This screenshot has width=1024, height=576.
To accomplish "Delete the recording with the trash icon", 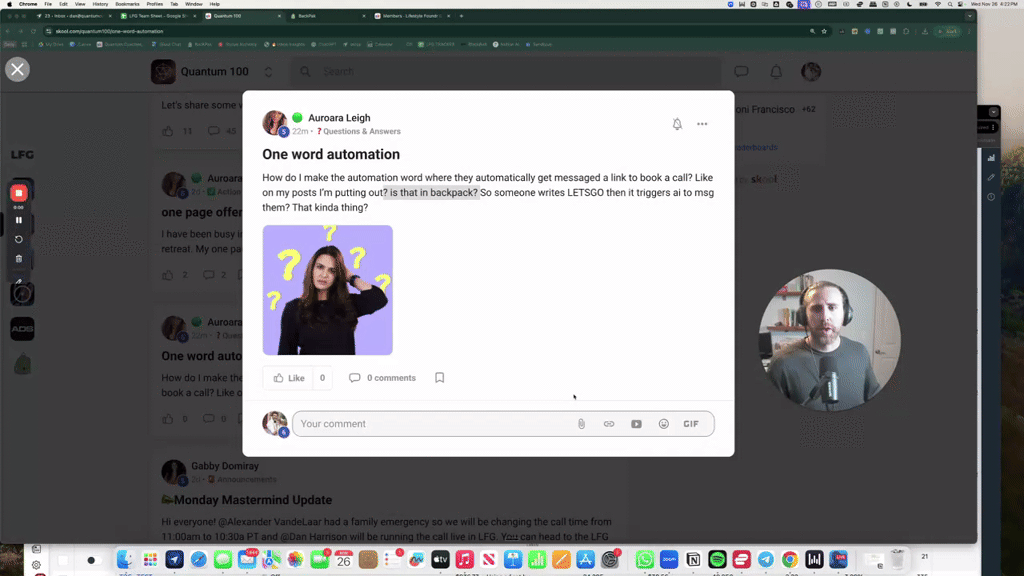I will [x=21, y=258].
